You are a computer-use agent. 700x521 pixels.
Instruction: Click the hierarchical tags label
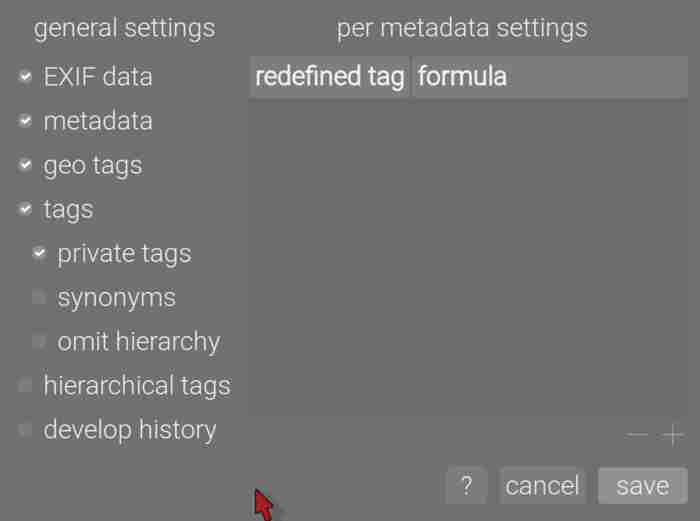[x=137, y=385]
